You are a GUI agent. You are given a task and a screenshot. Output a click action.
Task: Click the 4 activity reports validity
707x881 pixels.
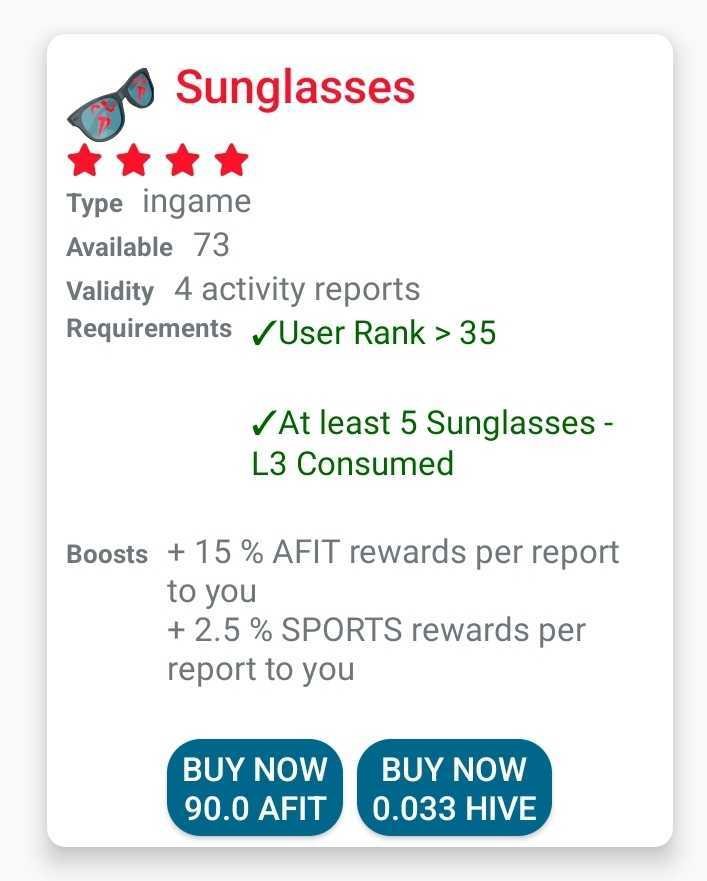[x=297, y=290]
